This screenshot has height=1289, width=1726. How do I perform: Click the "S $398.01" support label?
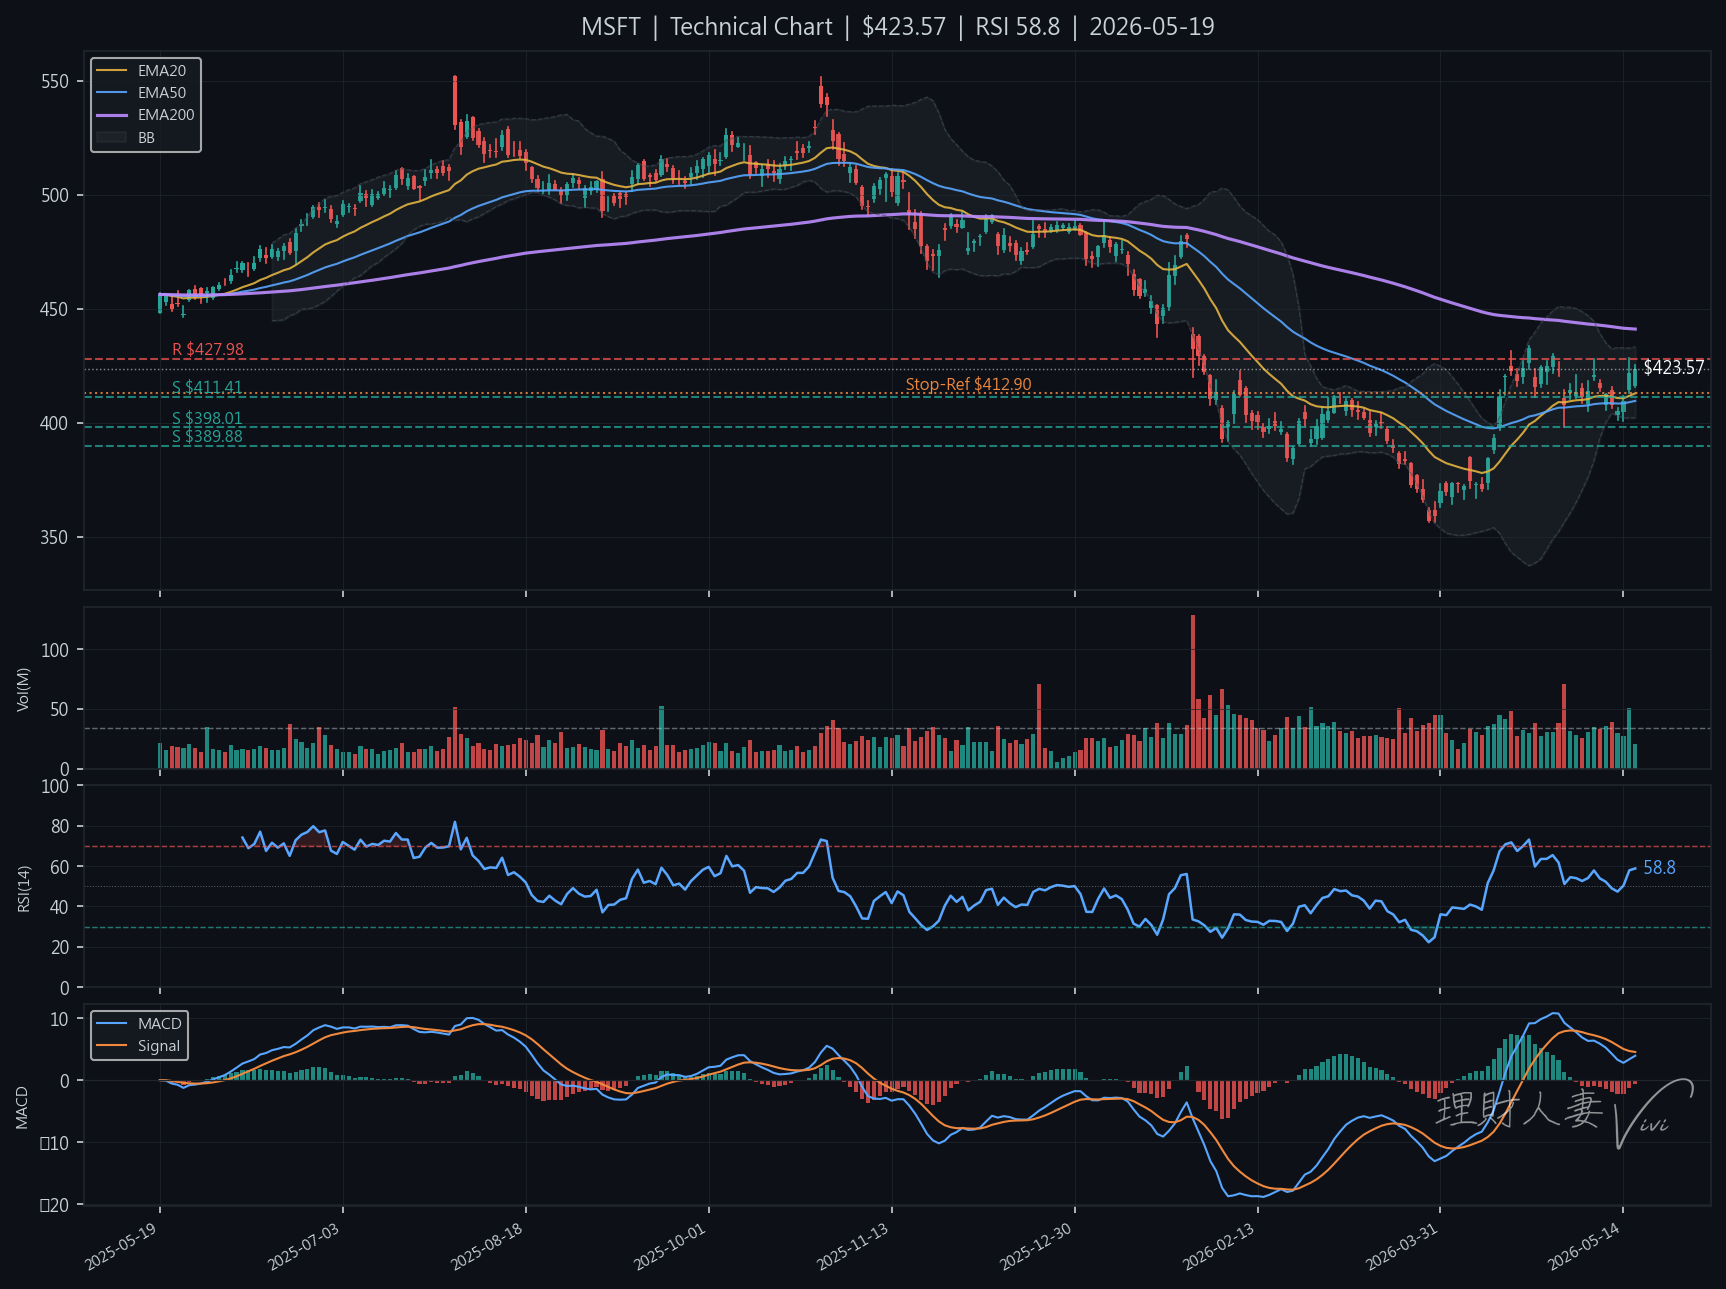(x=207, y=419)
